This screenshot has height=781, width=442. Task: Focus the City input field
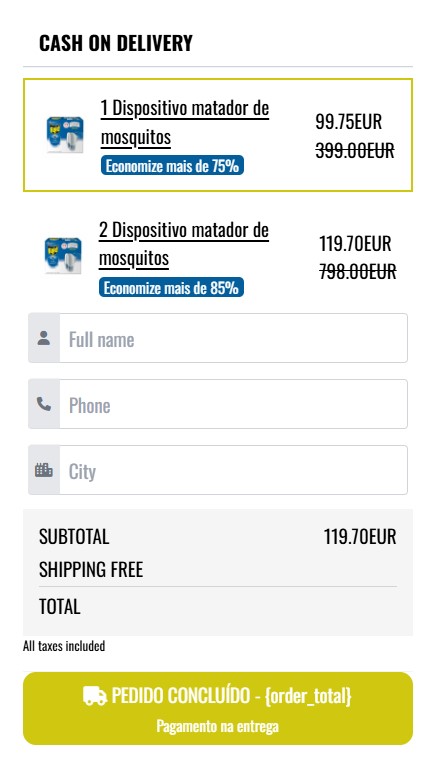pos(233,470)
